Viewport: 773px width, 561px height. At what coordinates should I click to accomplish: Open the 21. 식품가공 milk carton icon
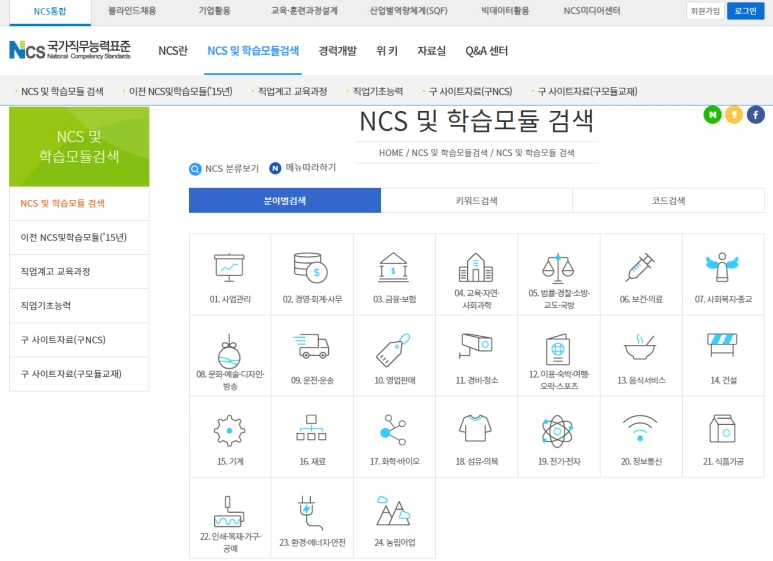722,429
